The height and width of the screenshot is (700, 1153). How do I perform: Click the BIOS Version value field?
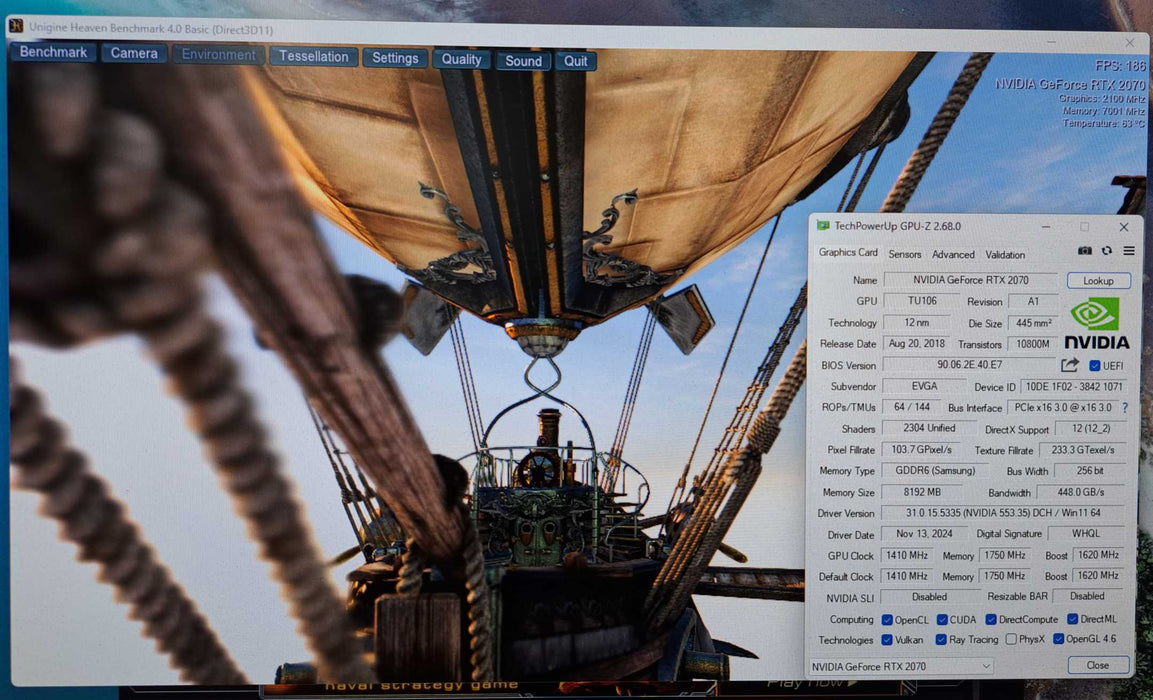[x=969, y=364]
